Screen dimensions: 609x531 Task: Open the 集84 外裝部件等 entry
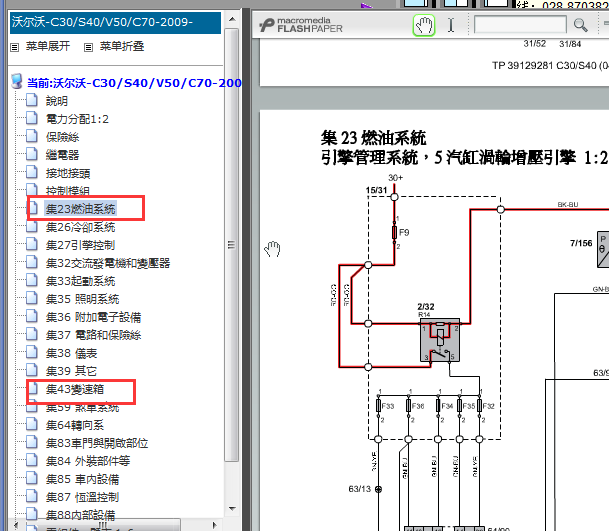88,461
